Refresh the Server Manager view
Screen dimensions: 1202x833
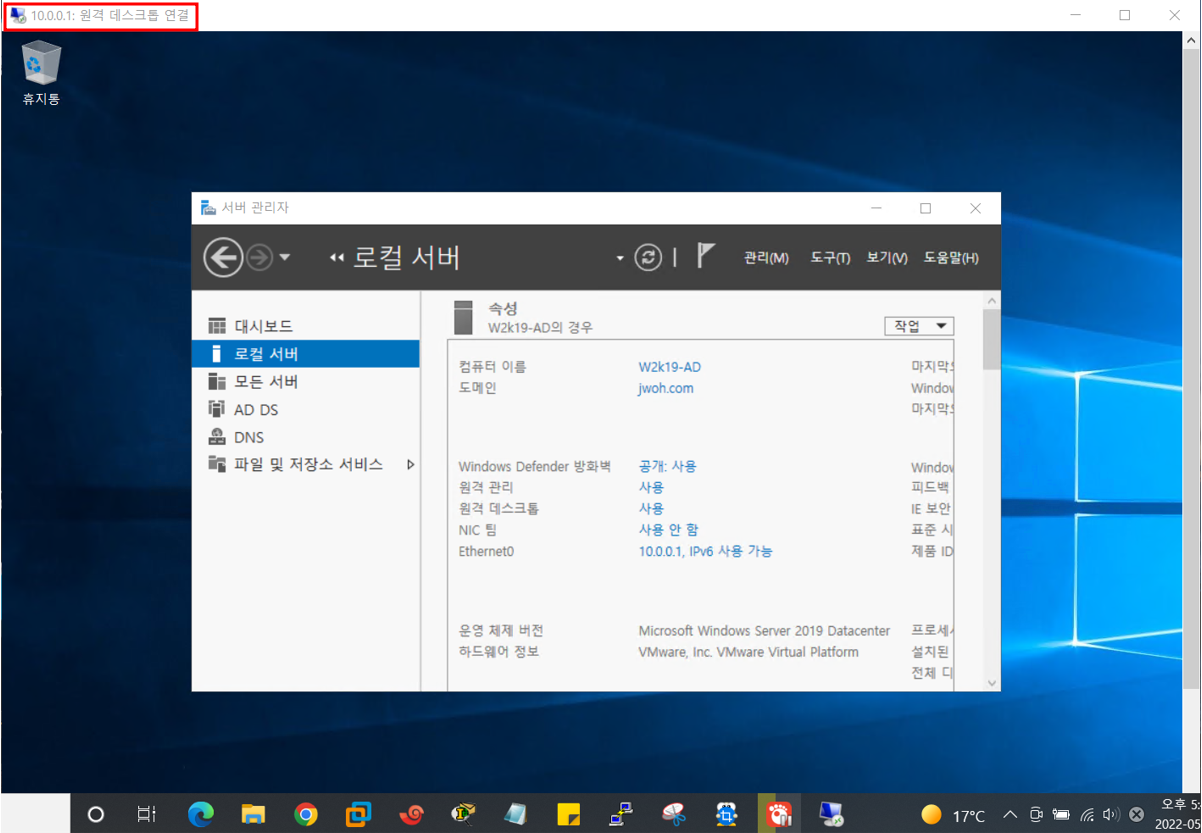point(648,258)
